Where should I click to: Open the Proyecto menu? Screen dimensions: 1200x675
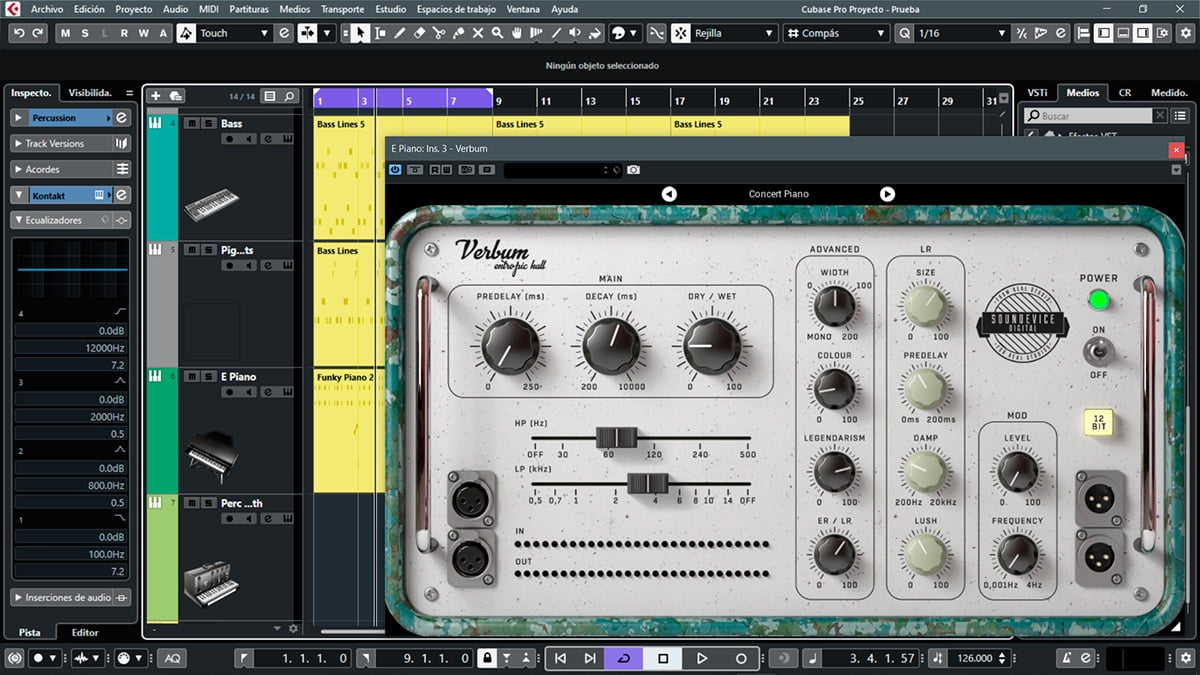[134, 9]
